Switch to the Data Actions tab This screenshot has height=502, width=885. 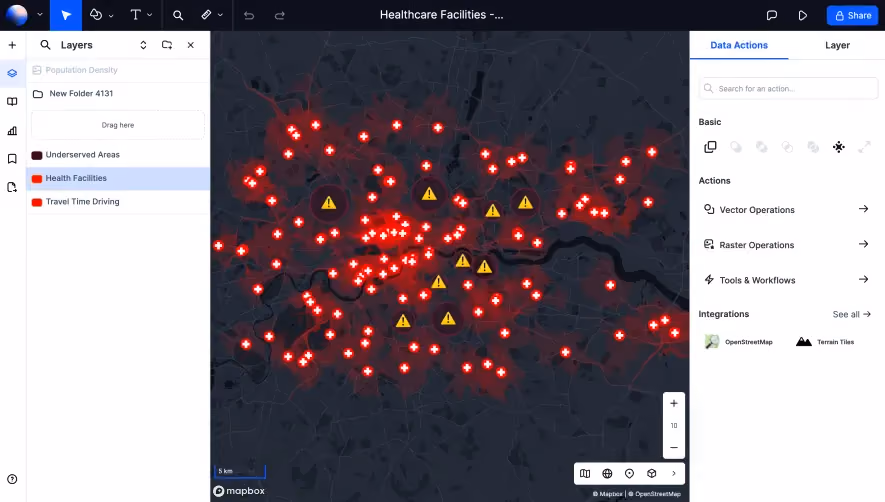point(739,45)
